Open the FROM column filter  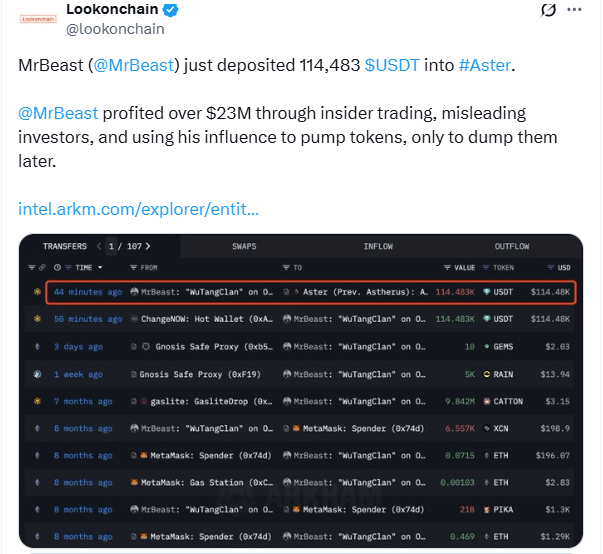pyautogui.click(x=134, y=268)
